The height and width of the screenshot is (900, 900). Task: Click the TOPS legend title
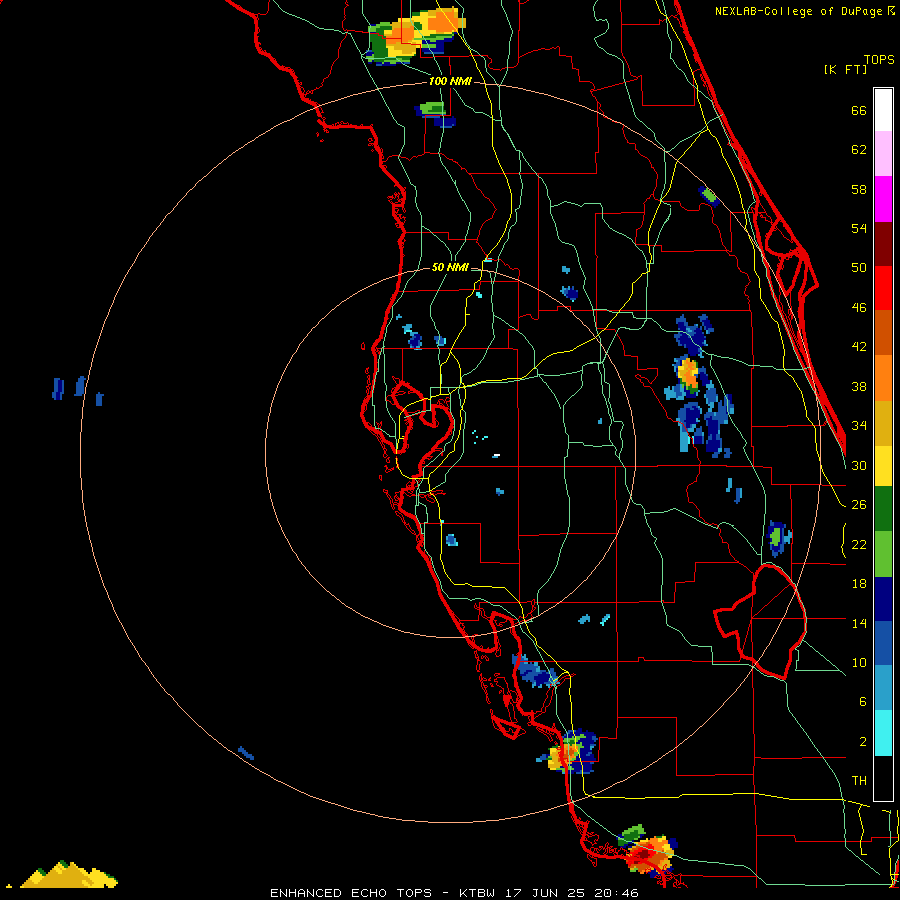pyautogui.click(x=879, y=59)
